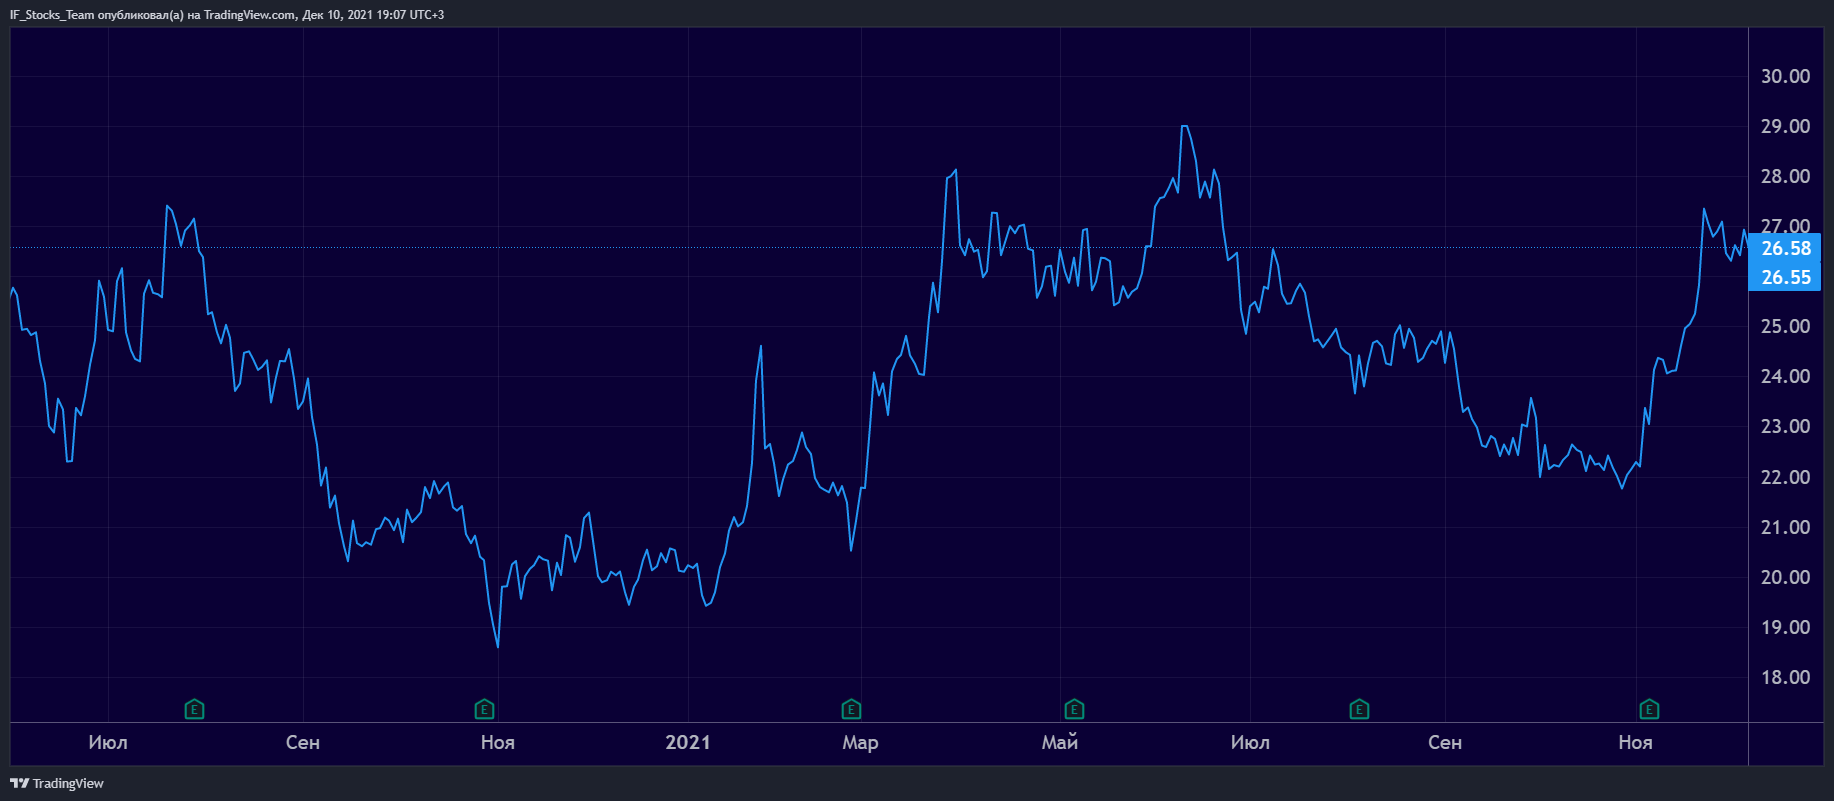Click the 29.00 price axis label
The width and height of the screenshot is (1834, 801).
1785,126
